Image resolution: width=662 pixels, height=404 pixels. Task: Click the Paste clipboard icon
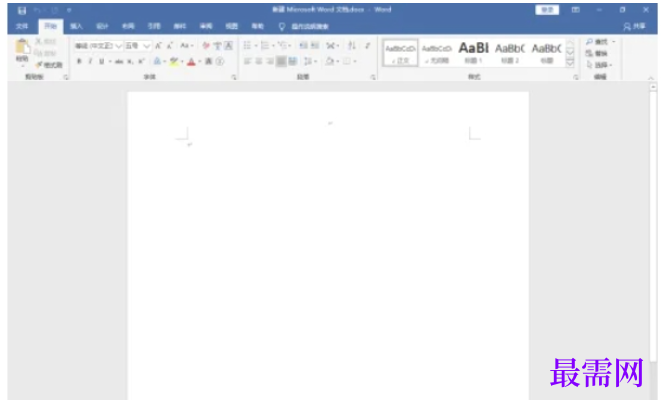22,46
